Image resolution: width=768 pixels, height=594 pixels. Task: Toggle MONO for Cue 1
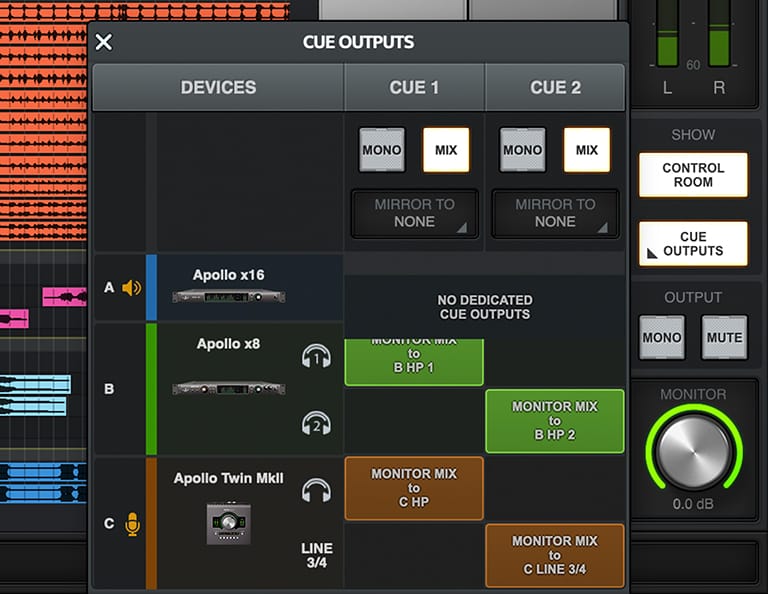pyautogui.click(x=382, y=150)
